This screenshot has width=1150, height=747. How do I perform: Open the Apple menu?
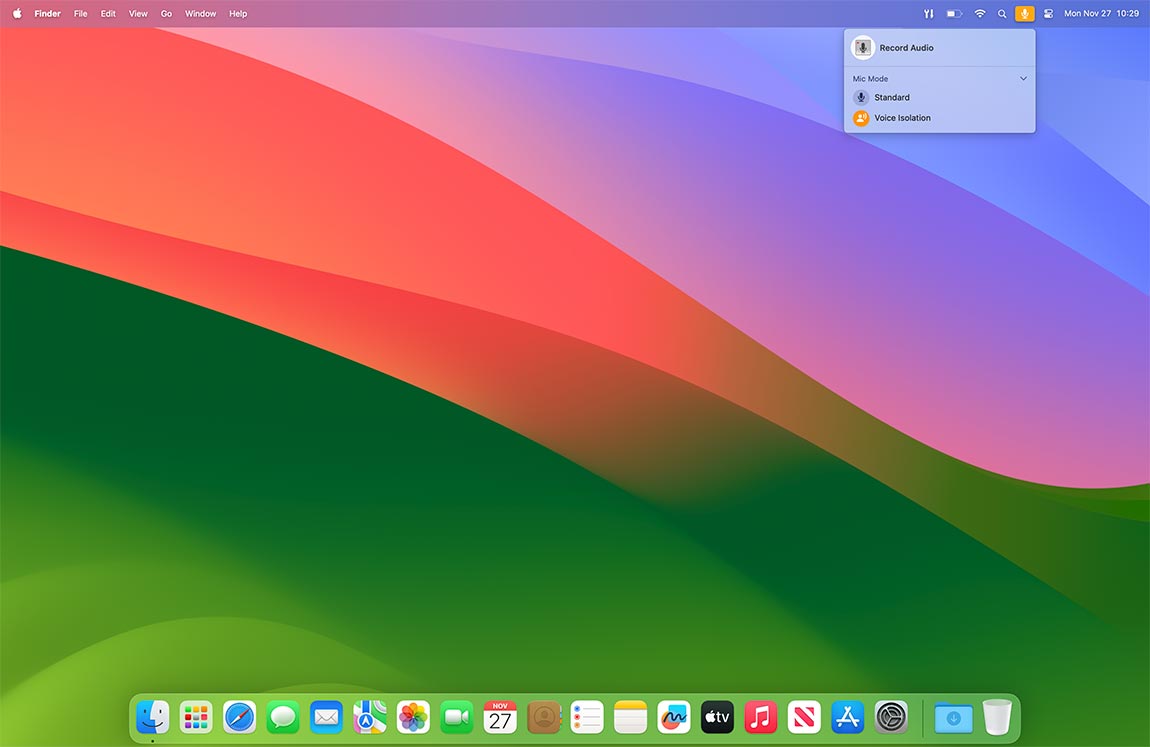(x=16, y=13)
